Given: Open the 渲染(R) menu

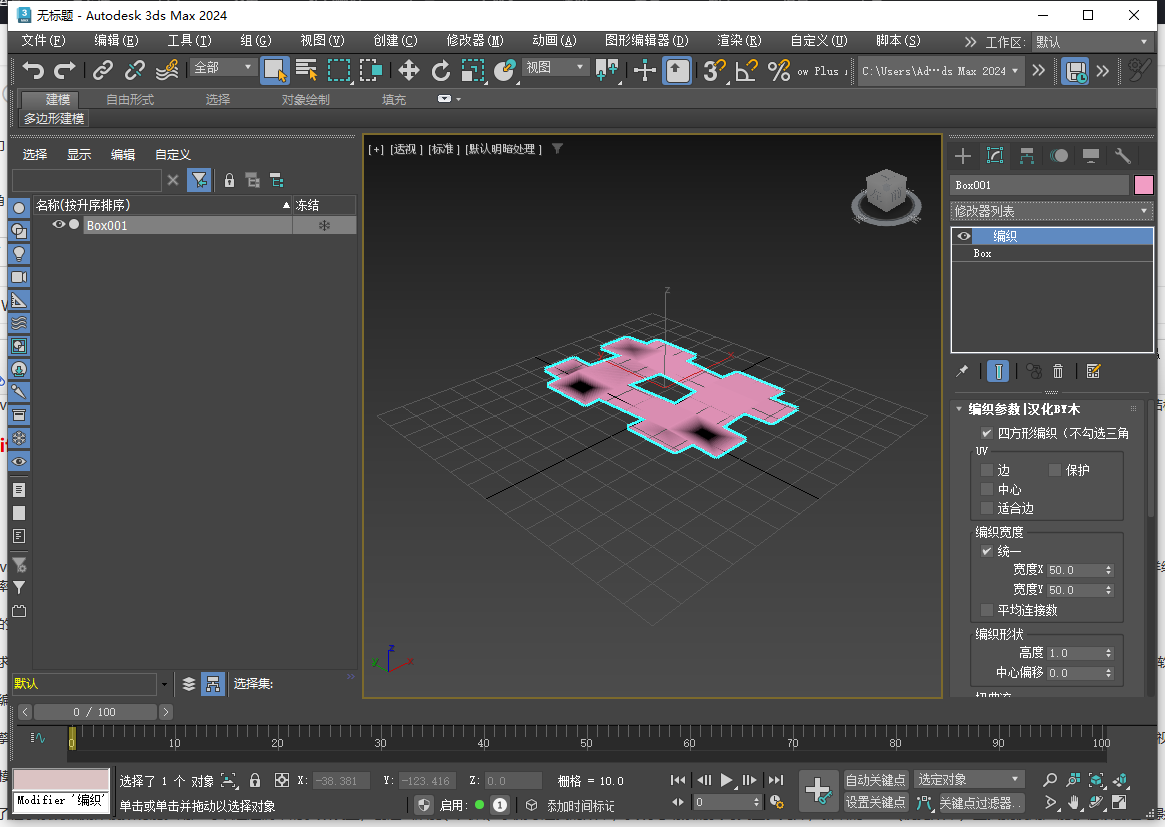Looking at the screenshot, I should click(x=737, y=41).
